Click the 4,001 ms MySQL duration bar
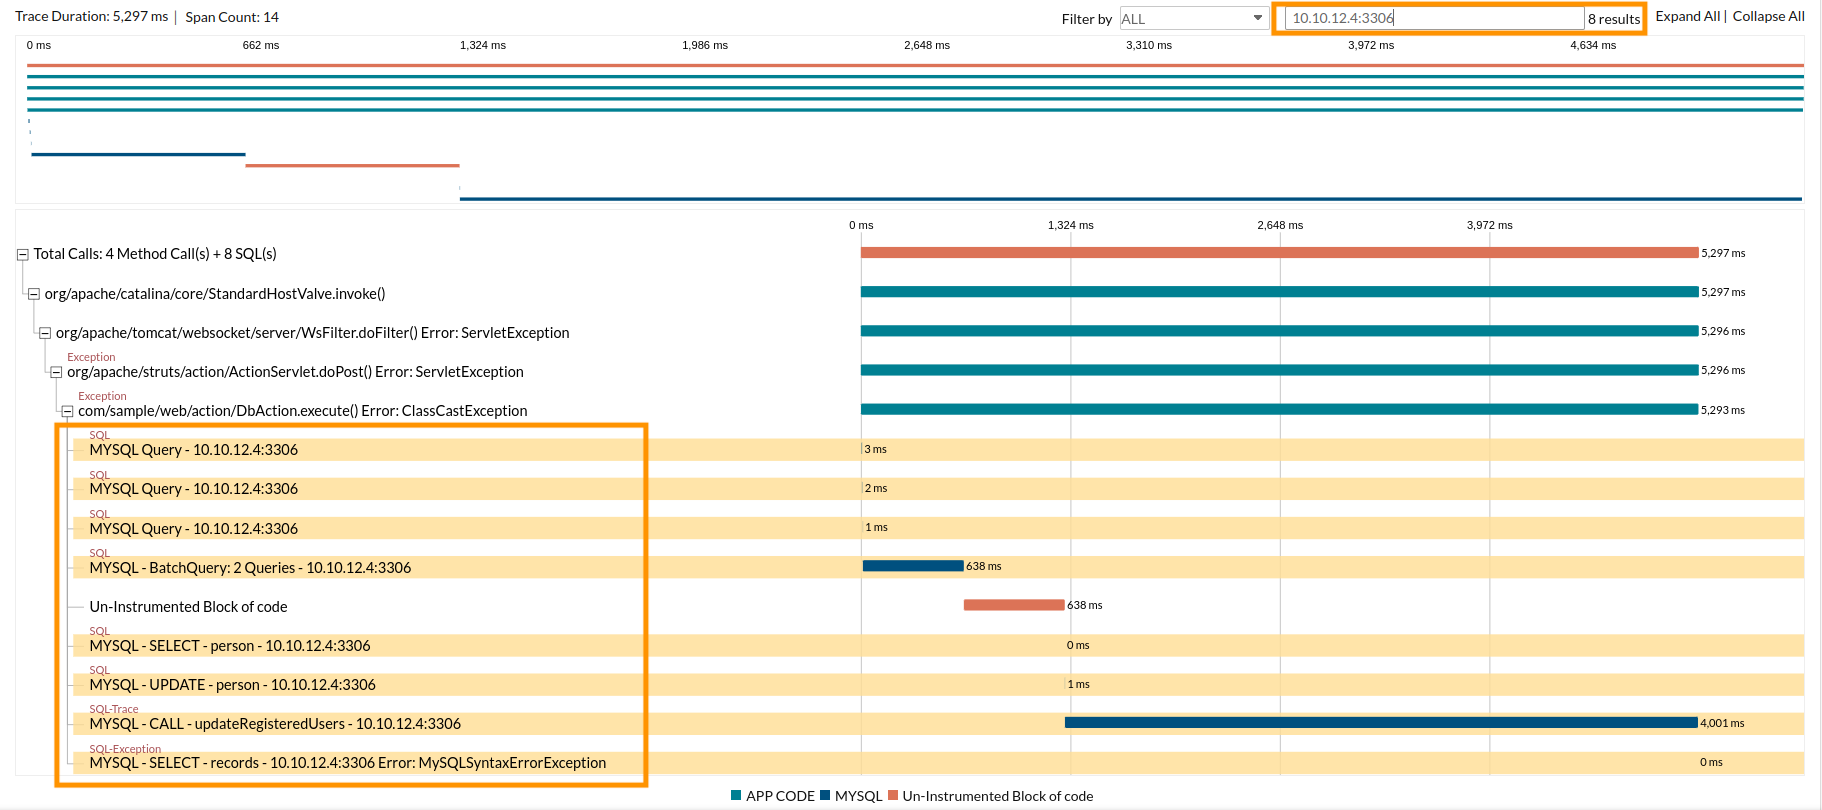Viewport: 1822px width, 810px height. coord(1380,722)
